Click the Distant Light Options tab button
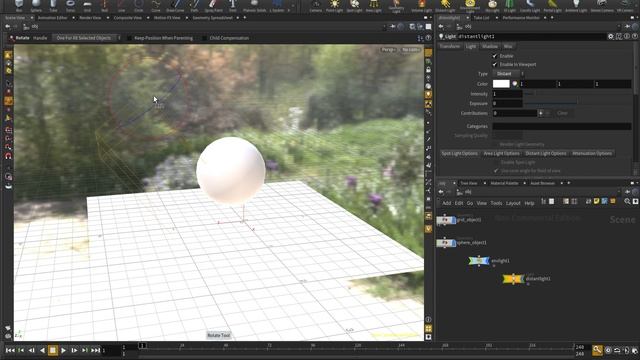Image resolution: width=640 pixels, height=360 pixels. (545, 153)
